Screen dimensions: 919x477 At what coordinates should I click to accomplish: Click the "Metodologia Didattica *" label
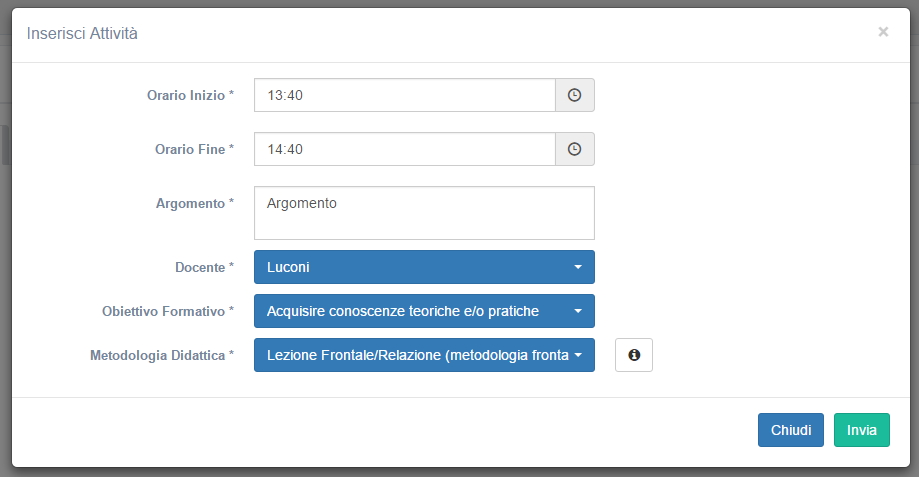161,355
